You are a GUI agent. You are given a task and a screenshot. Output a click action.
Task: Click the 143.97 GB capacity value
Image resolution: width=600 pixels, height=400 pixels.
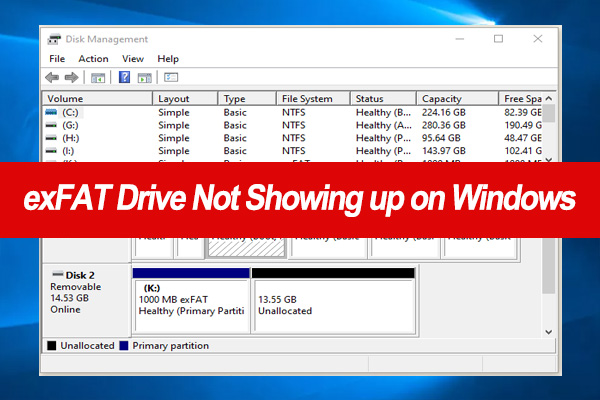point(443,151)
